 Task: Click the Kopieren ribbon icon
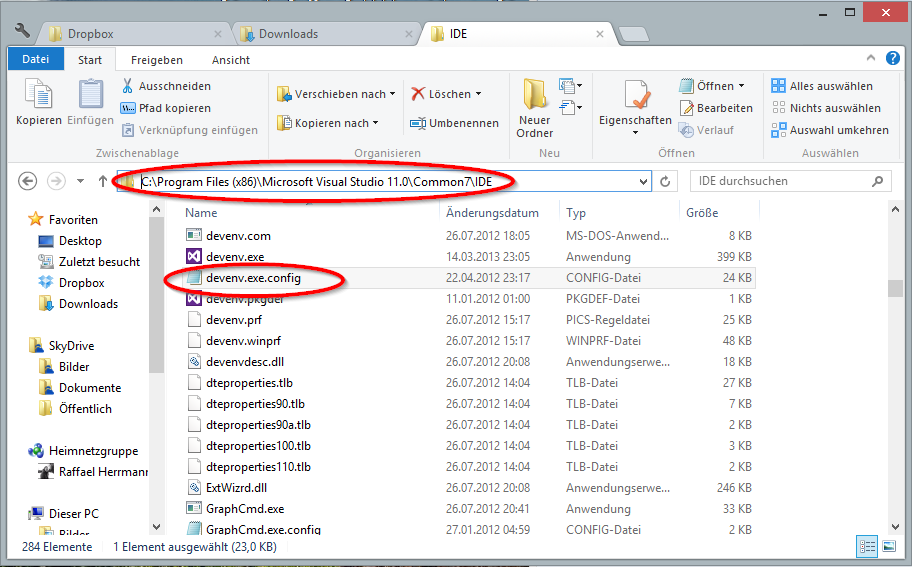(x=38, y=96)
